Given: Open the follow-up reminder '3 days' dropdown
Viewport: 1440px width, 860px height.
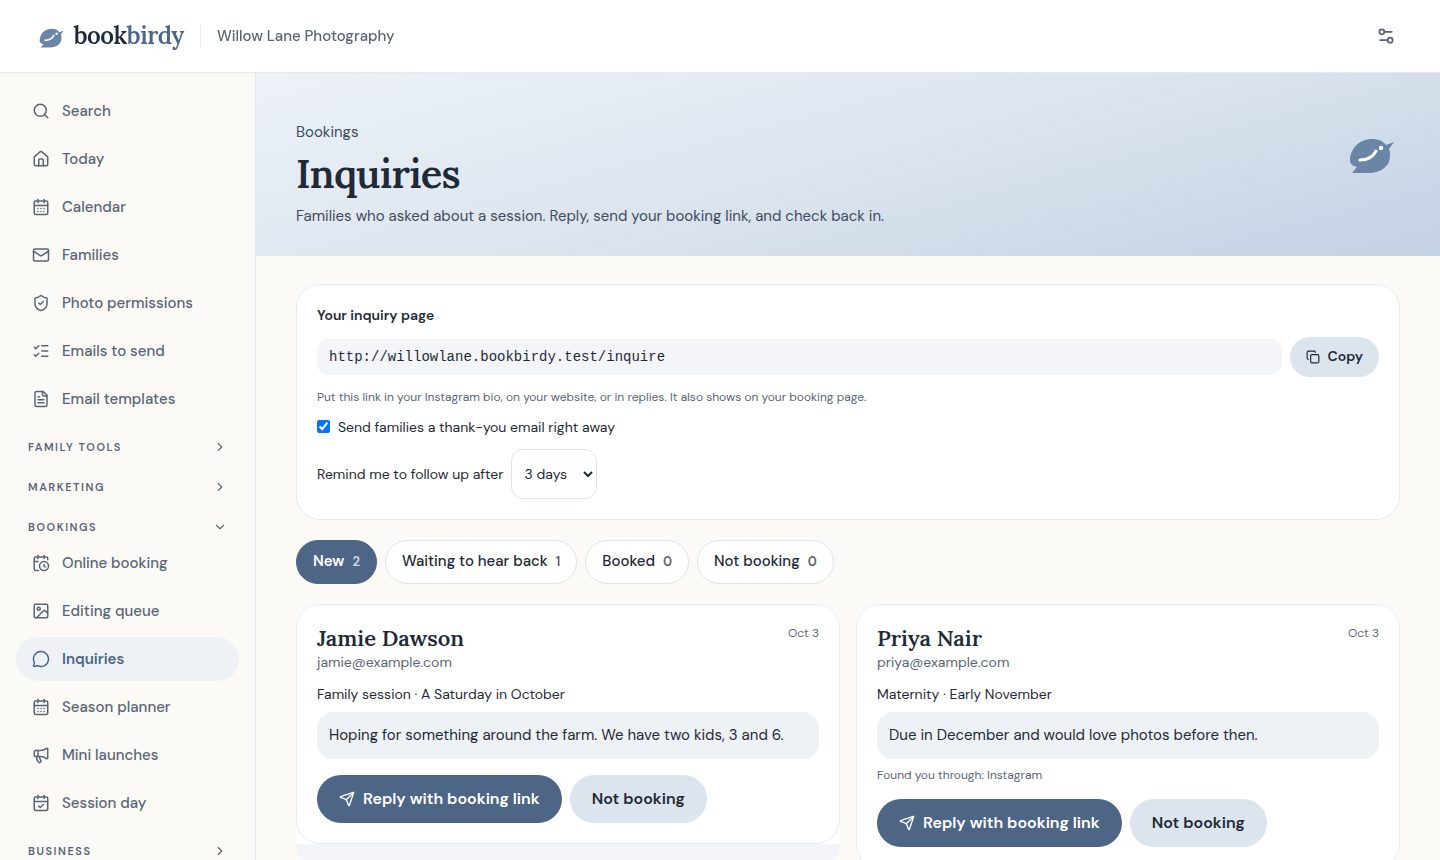Looking at the screenshot, I should tap(554, 474).
